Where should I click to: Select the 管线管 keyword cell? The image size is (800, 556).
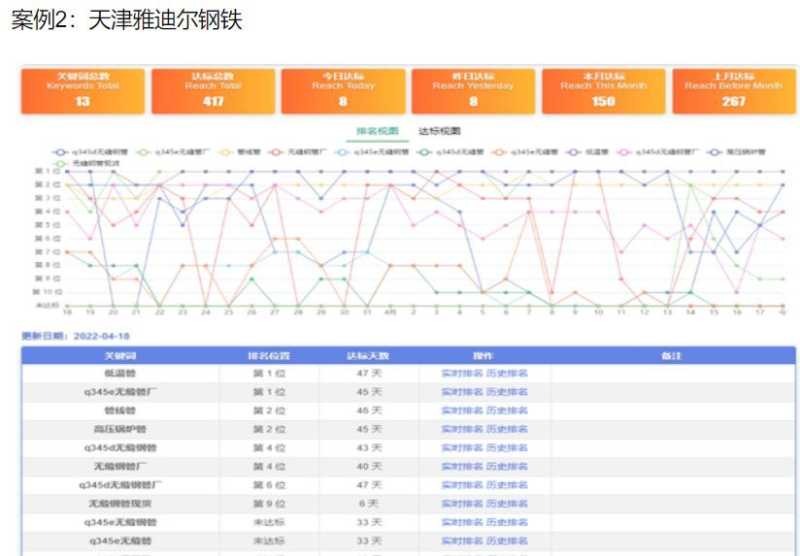[x=120, y=411]
